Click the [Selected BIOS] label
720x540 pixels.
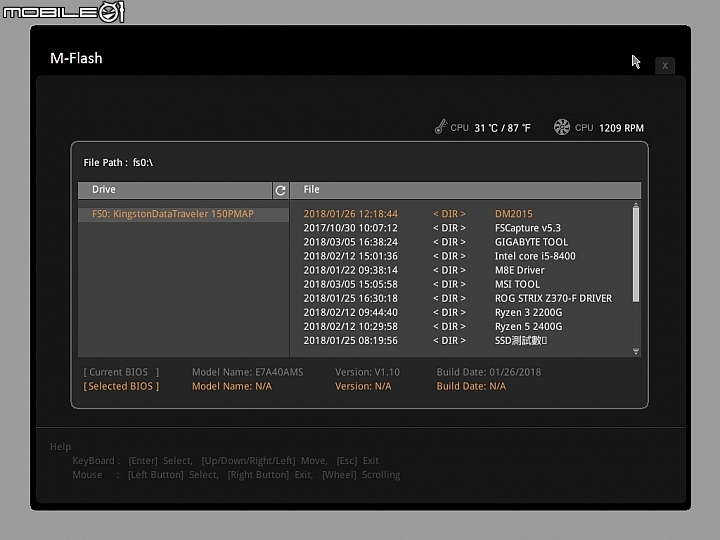tap(121, 387)
